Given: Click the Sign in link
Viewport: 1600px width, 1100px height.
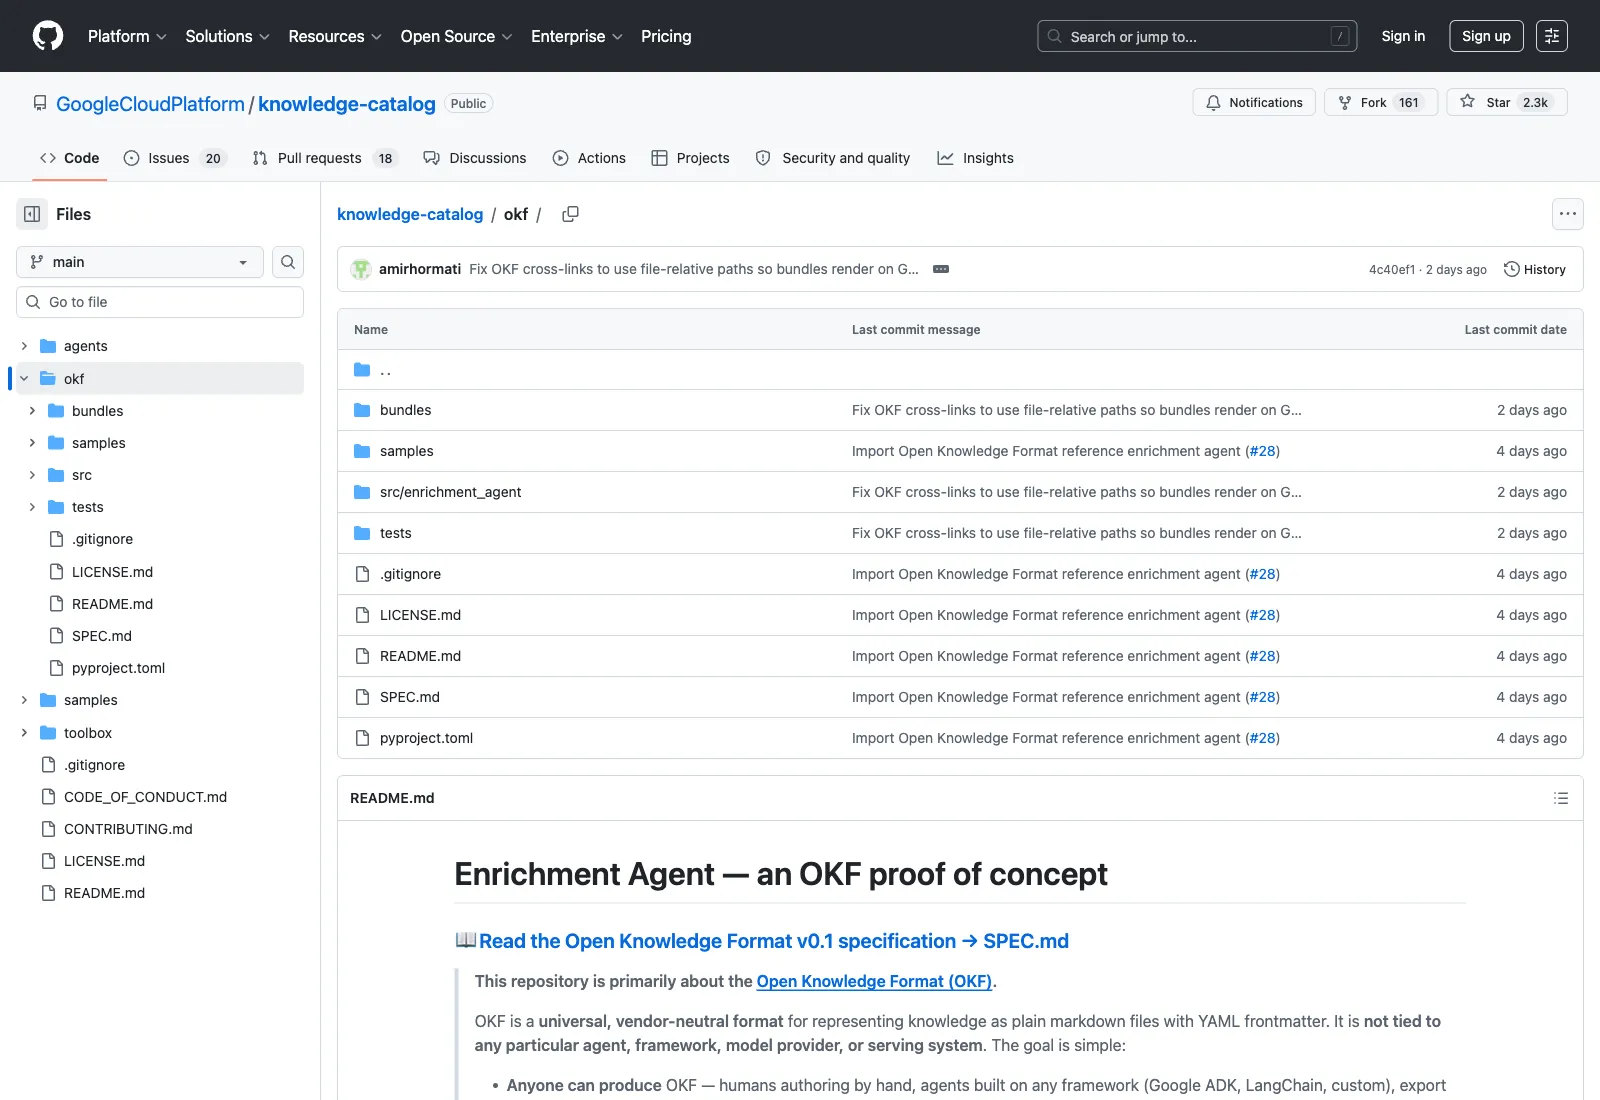Looking at the screenshot, I should 1403,36.
